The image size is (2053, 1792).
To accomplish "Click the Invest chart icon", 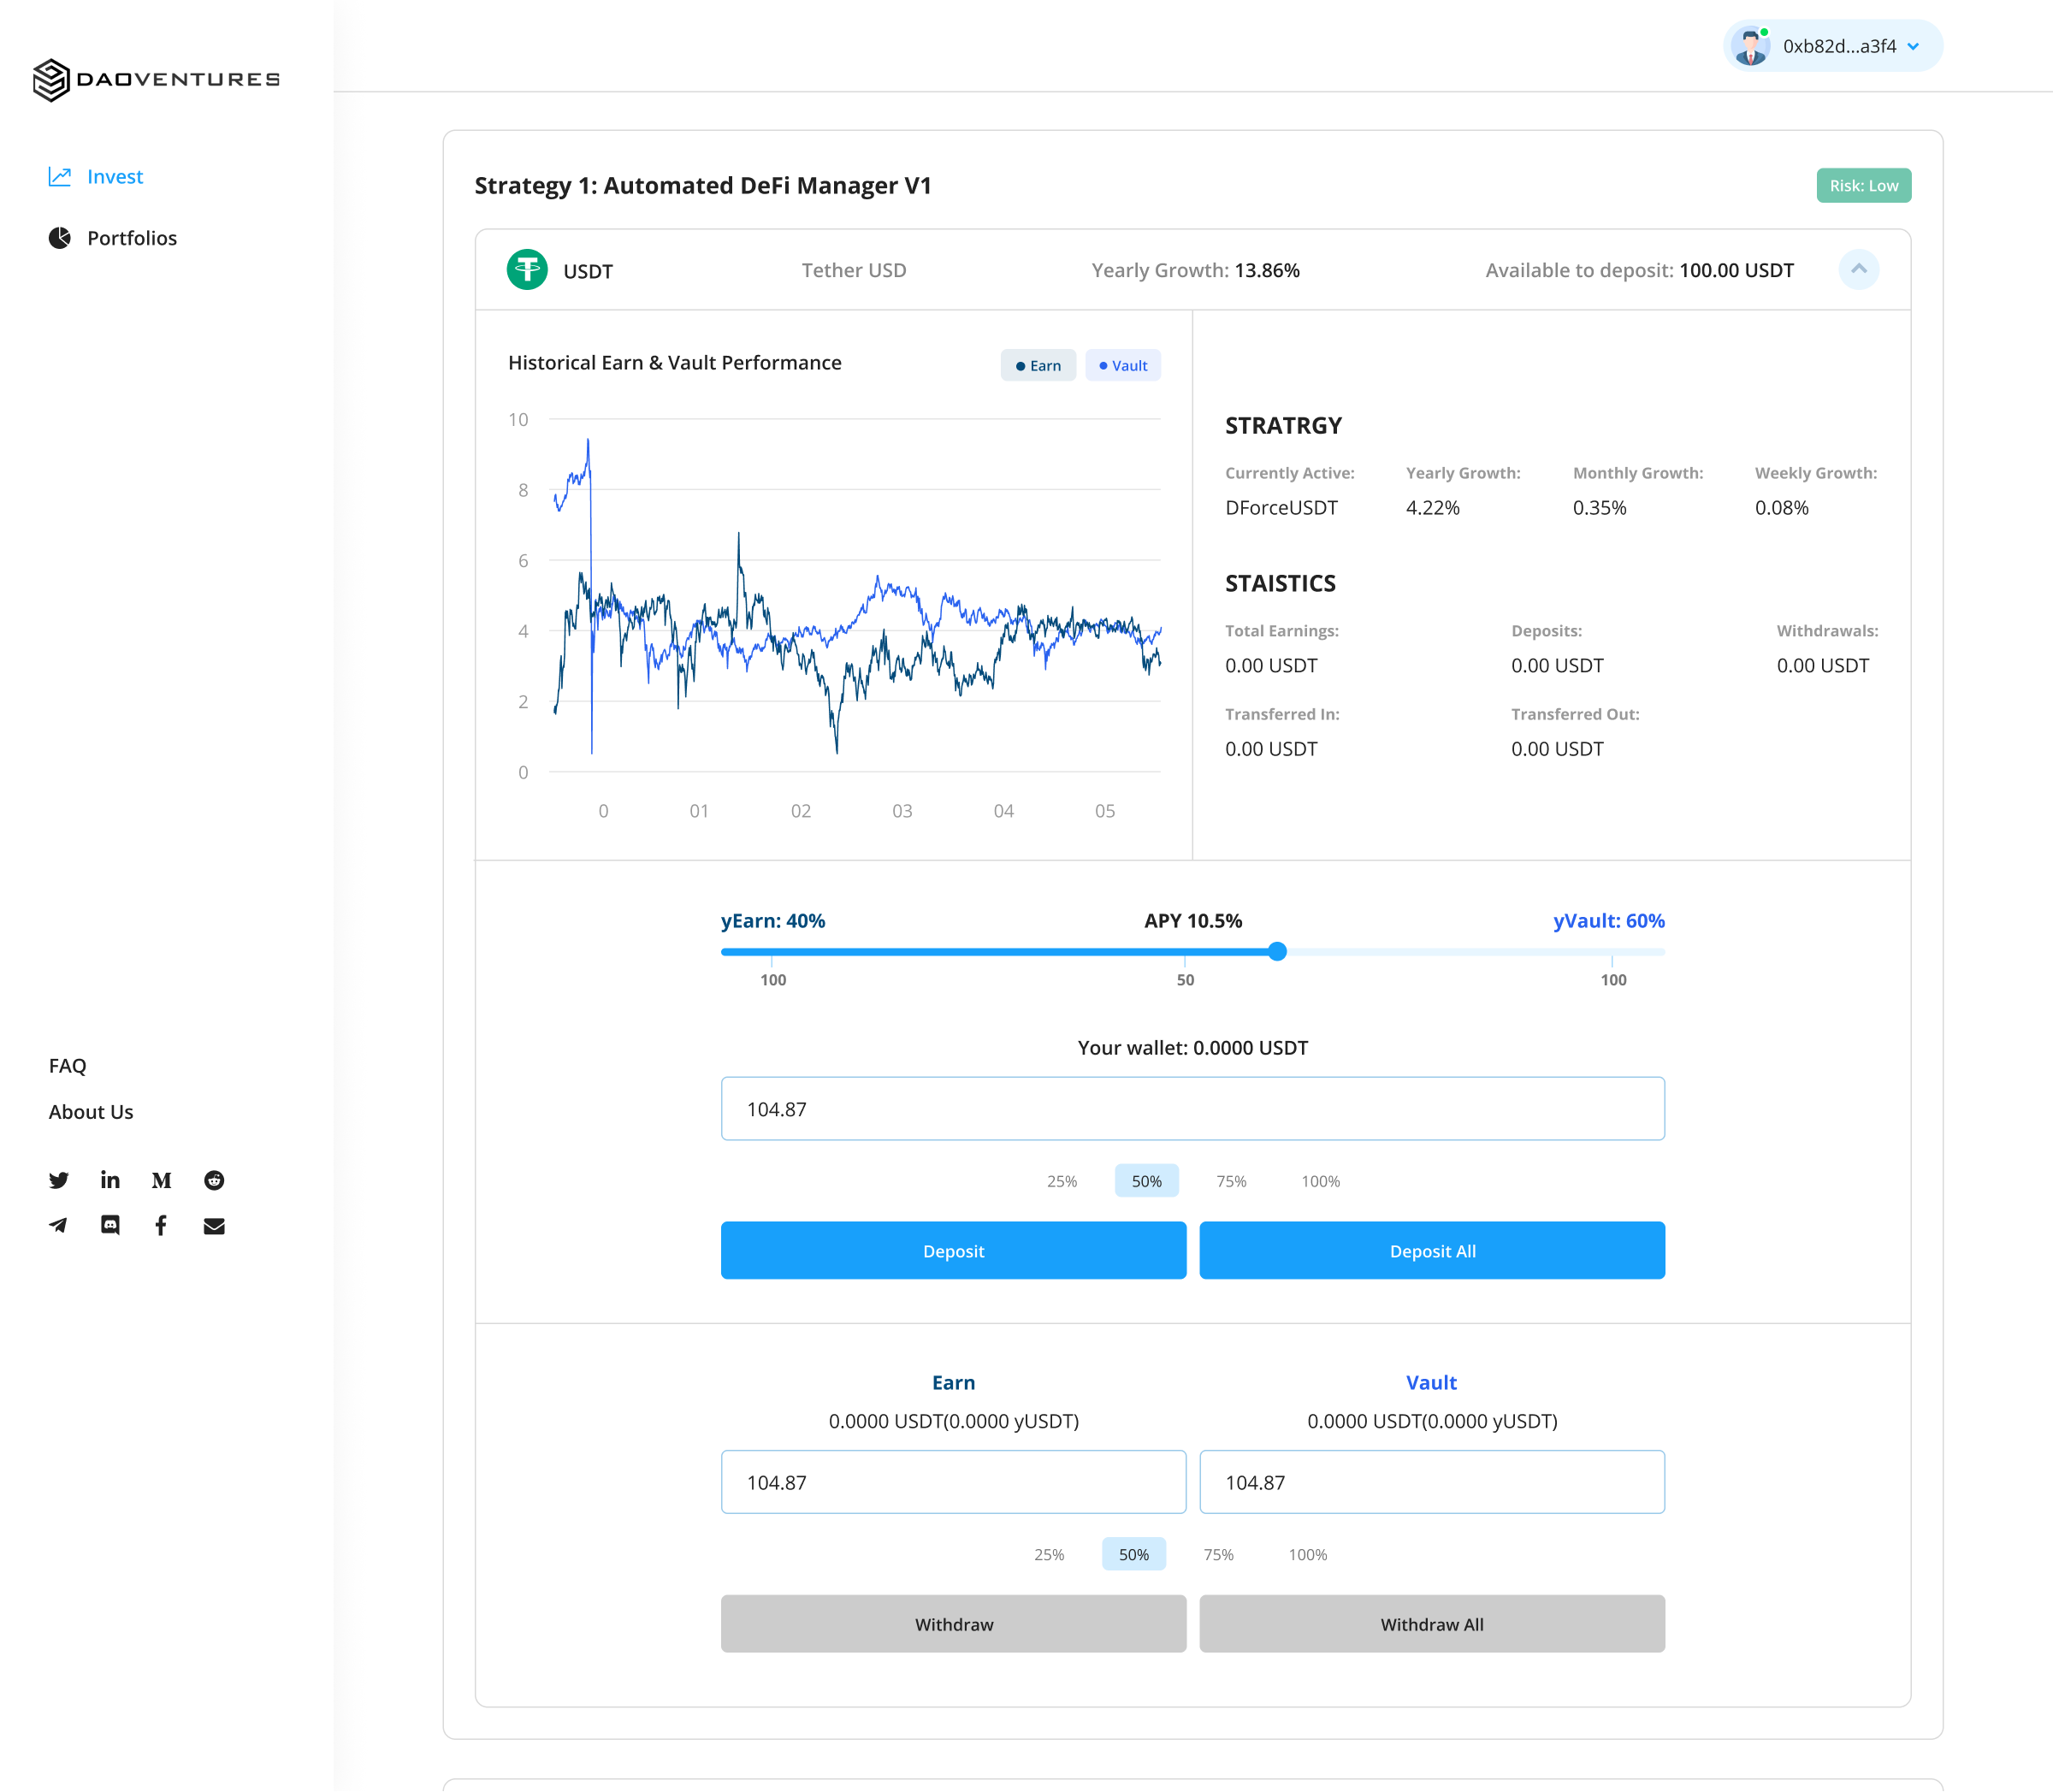I will (60, 177).
